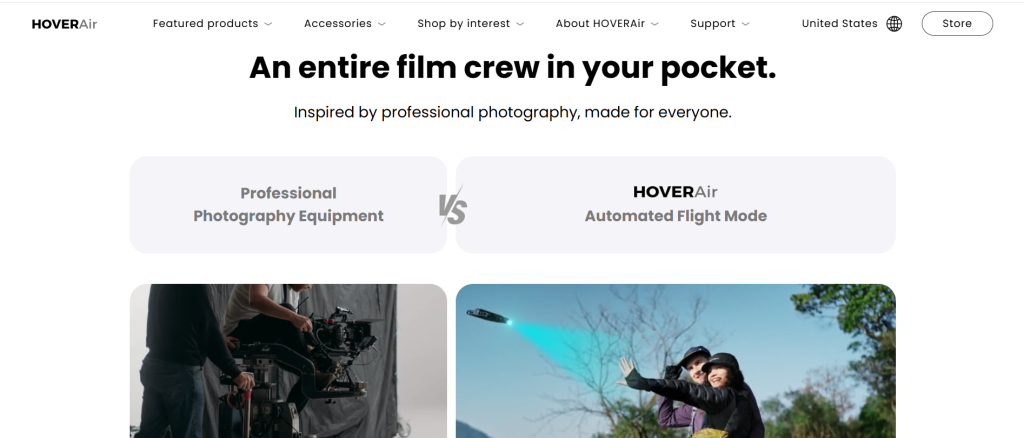Click the flying drone in the right photo
1024x438 pixels.
click(x=489, y=317)
